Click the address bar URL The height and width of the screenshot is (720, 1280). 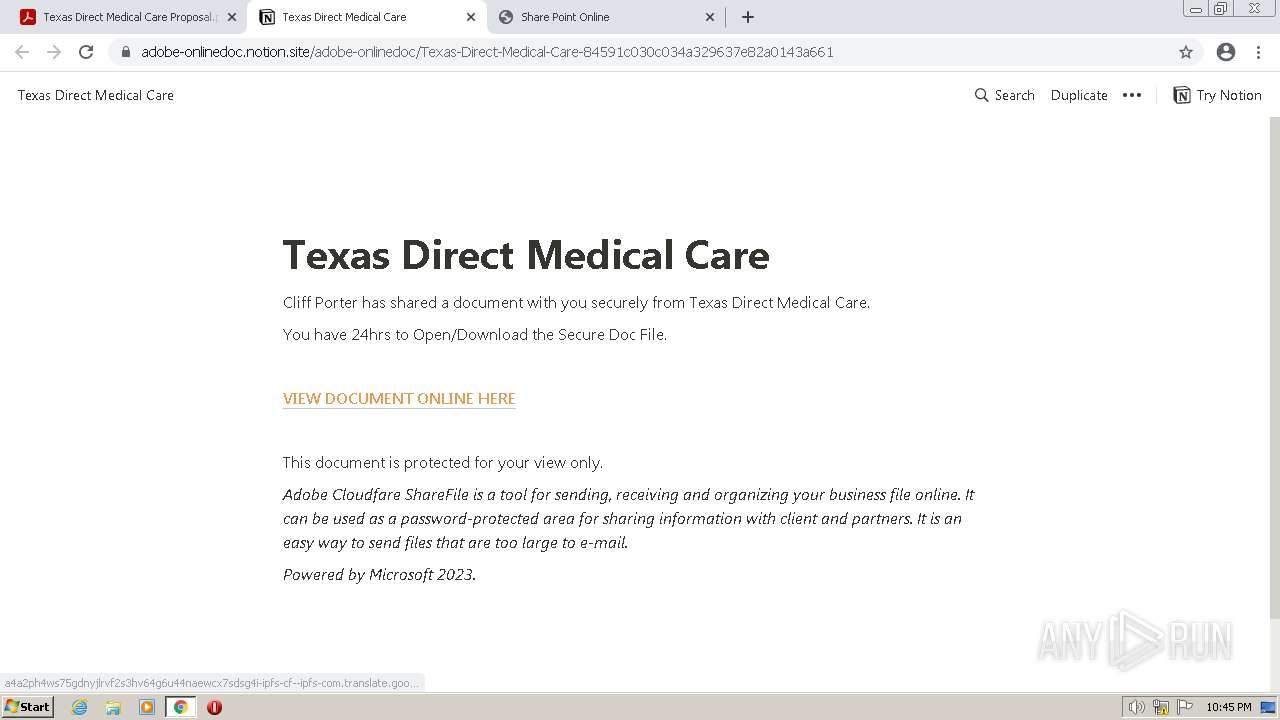pyautogui.click(x=487, y=52)
